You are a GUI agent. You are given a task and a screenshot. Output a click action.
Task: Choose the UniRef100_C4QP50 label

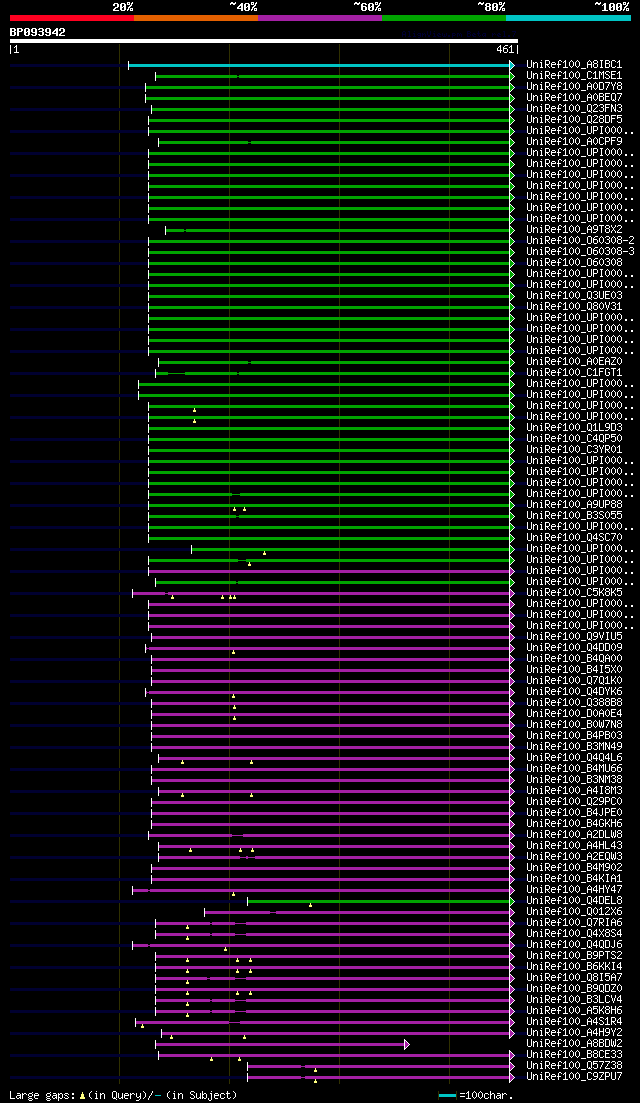[x=574, y=439]
